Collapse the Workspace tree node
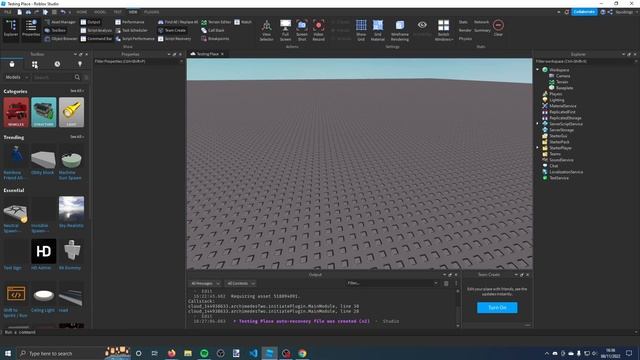This screenshot has width=640, height=360. [x=538, y=70]
